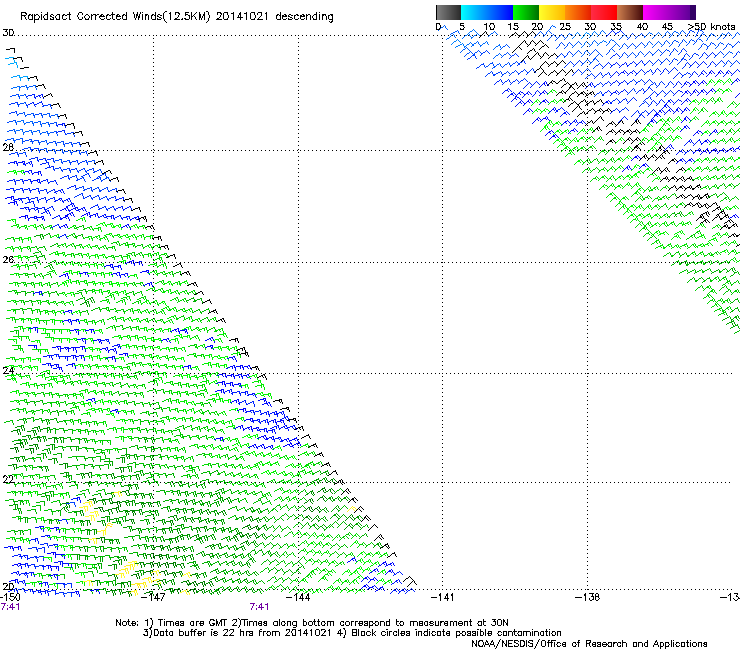
Task: Click the latitude label '22'
Action: click(x=8, y=479)
